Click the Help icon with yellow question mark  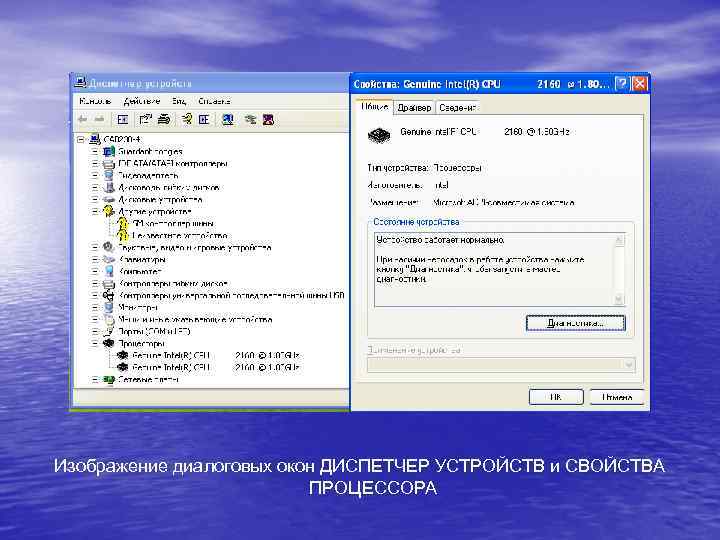(x=187, y=120)
